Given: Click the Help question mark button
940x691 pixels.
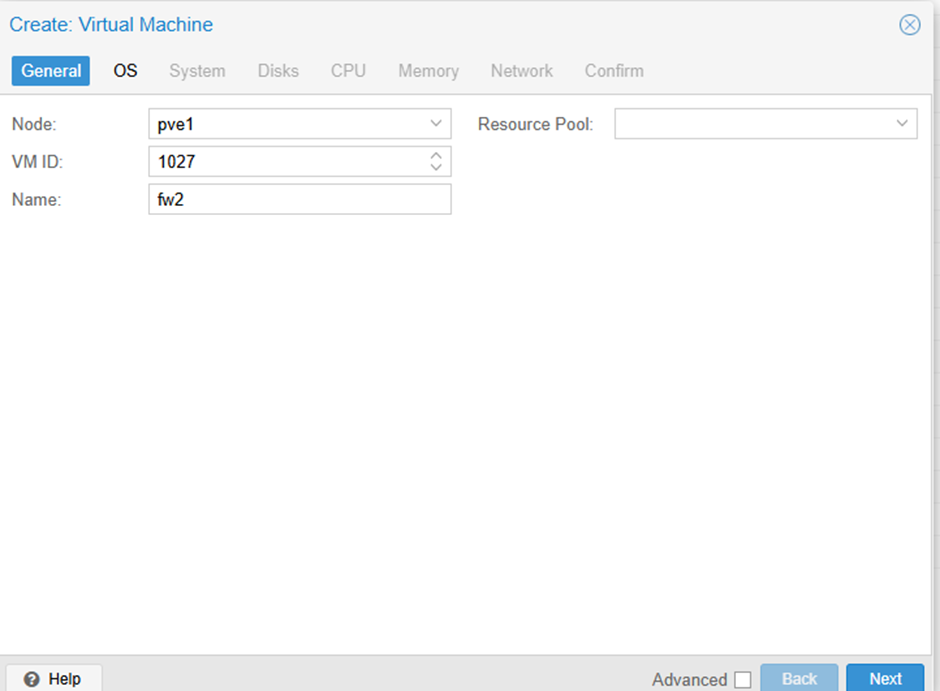Looking at the screenshot, I should coord(53,678).
